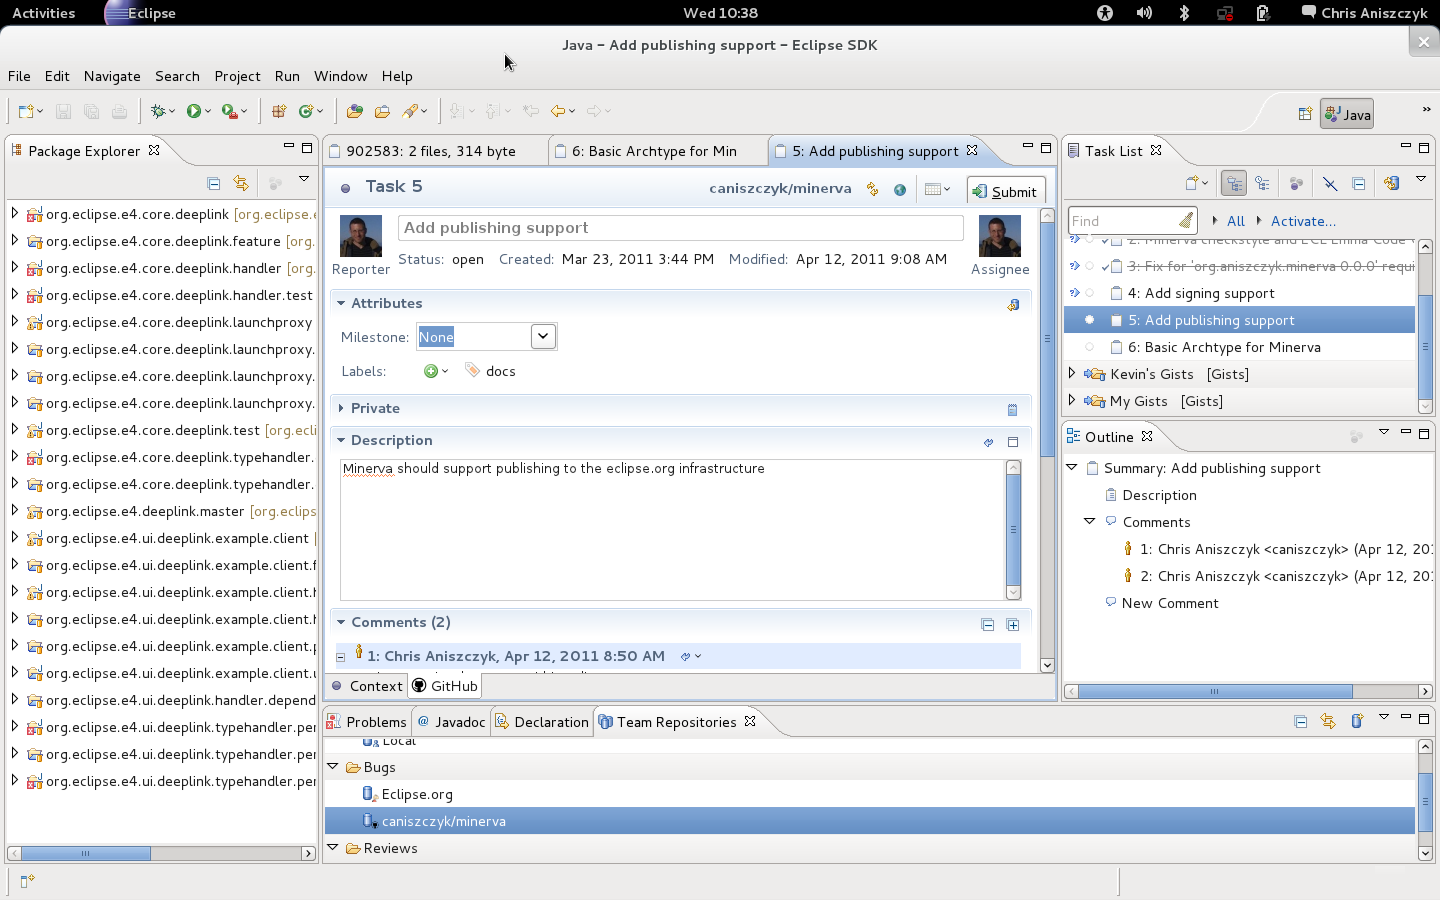Switch to the GitHub bottom editor tab
Viewport: 1440px width, 900px height.
pyautogui.click(x=445, y=686)
